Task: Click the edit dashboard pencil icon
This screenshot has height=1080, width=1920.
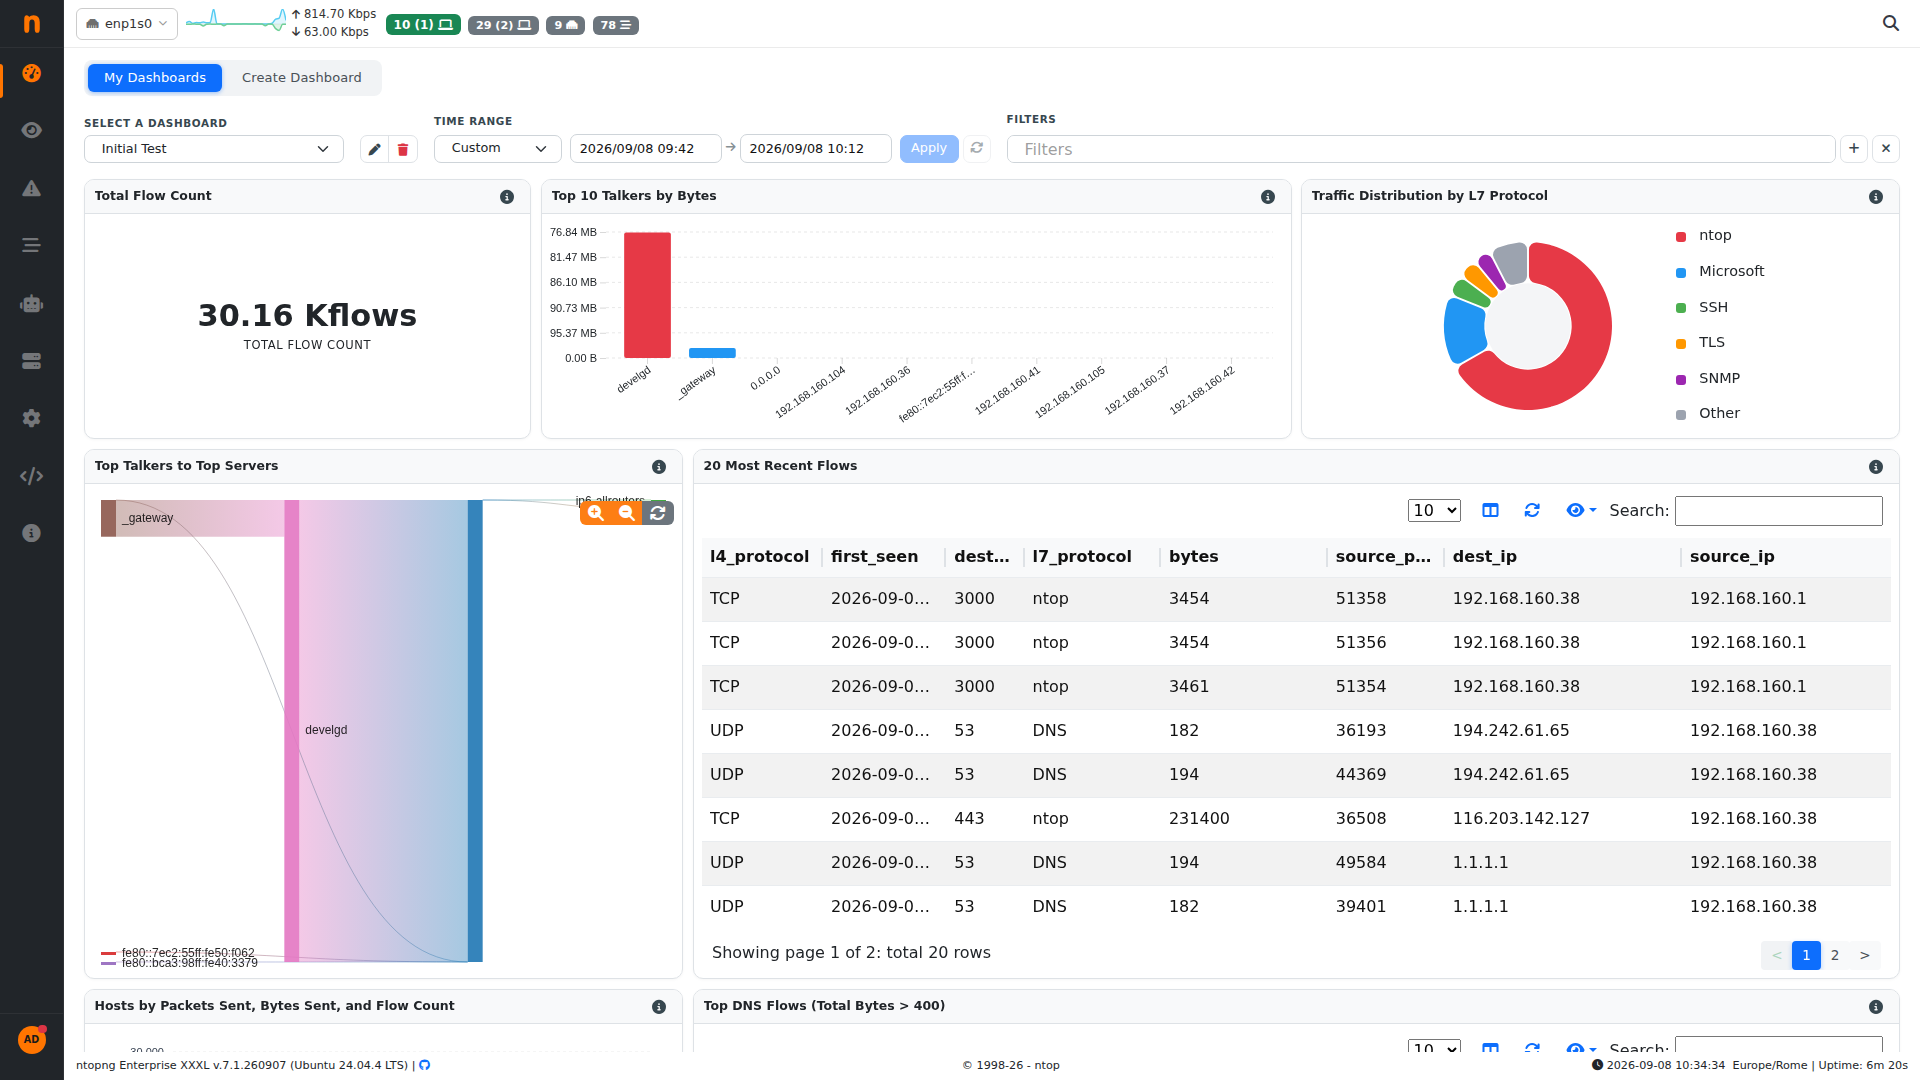Action: pyautogui.click(x=374, y=149)
